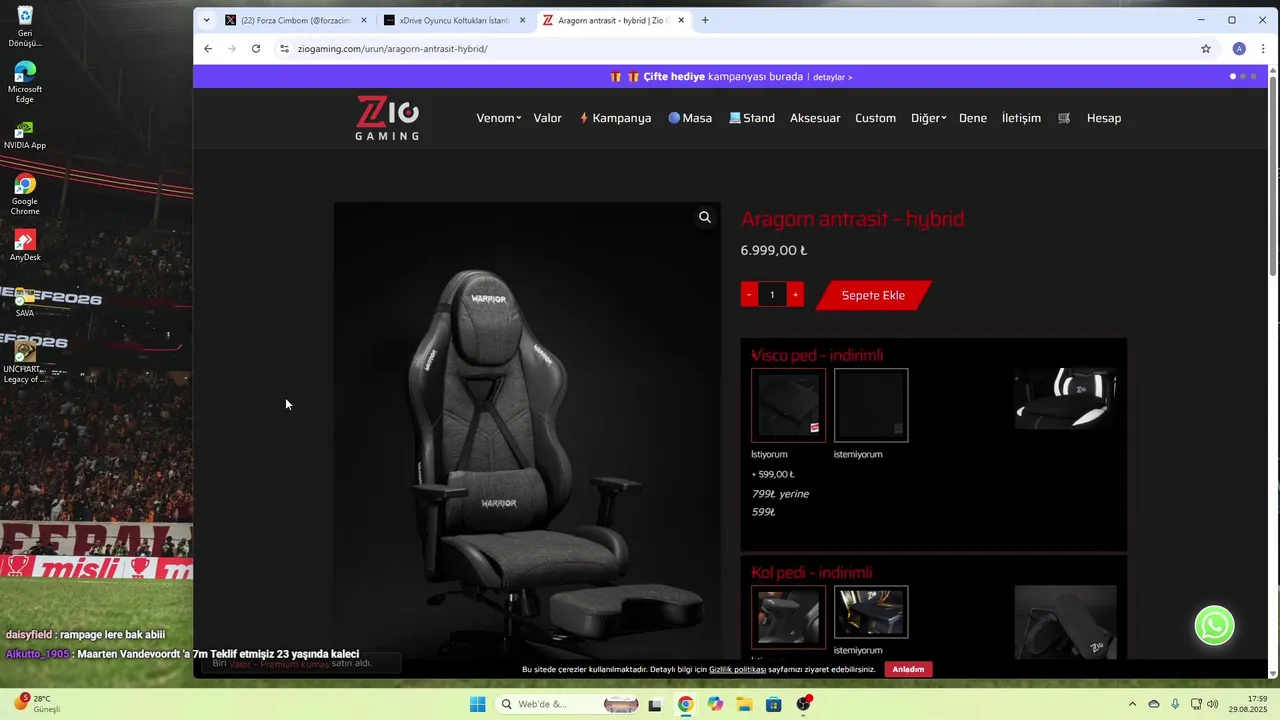The height and width of the screenshot is (720, 1280).
Task: Open Chrome profile avatar
Action: click(1239, 48)
